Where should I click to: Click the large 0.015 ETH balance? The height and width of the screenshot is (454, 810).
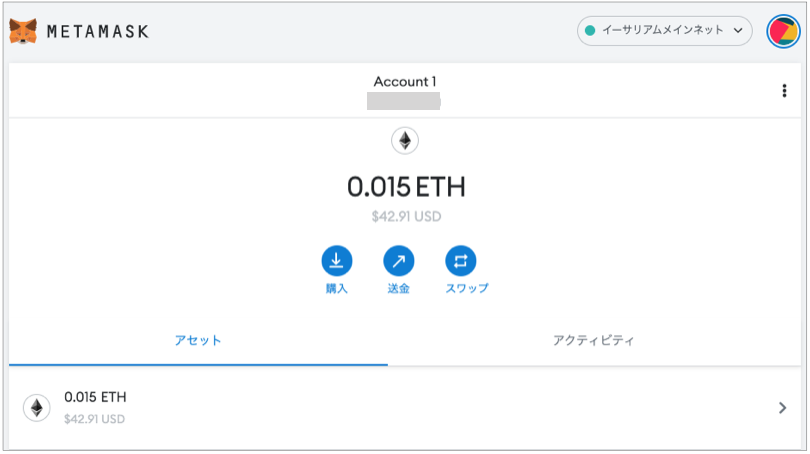(406, 187)
